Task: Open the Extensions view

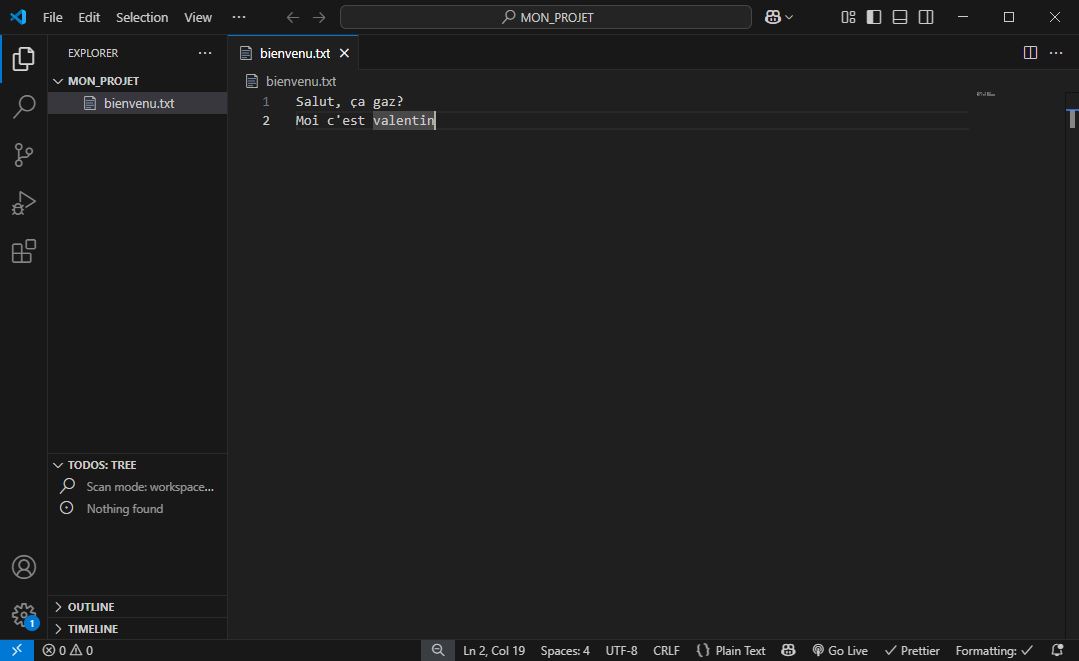Action: pyautogui.click(x=23, y=251)
